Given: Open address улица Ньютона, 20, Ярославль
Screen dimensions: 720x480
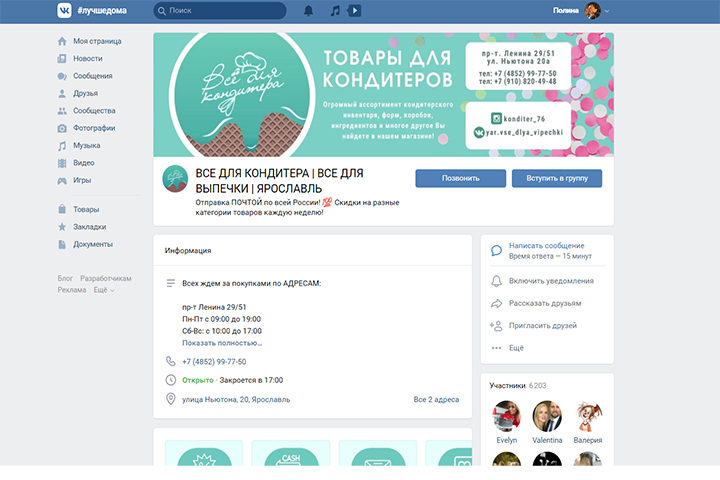Looking at the screenshot, I should (236, 400).
